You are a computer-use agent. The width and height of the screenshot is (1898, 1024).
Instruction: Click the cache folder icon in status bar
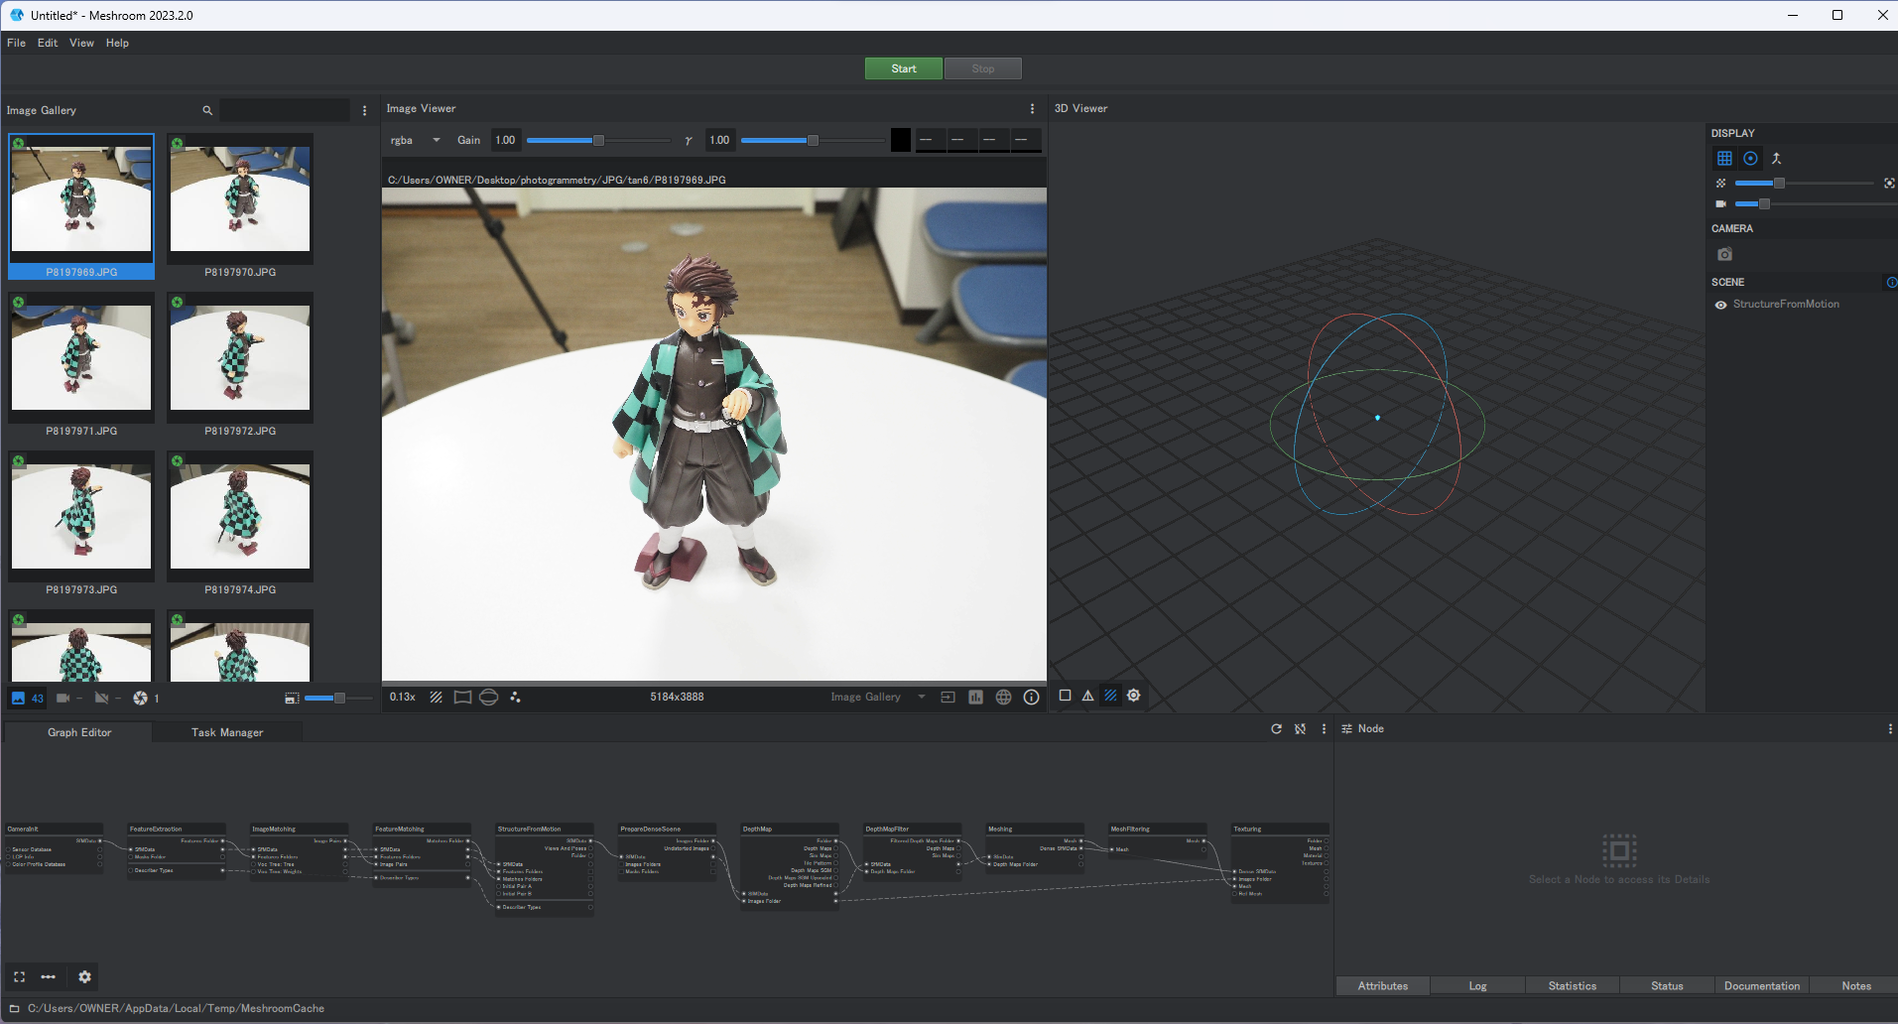pos(14,1009)
